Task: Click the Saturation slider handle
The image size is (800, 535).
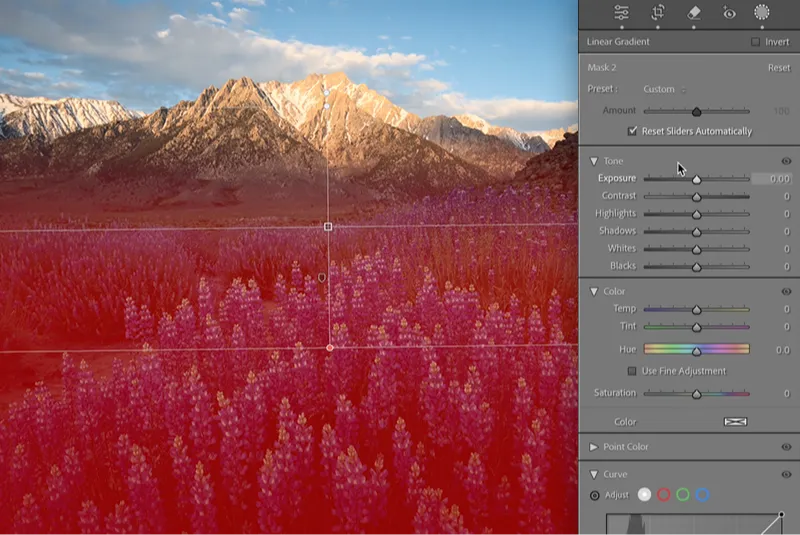Action: click(x=696, y=394)
